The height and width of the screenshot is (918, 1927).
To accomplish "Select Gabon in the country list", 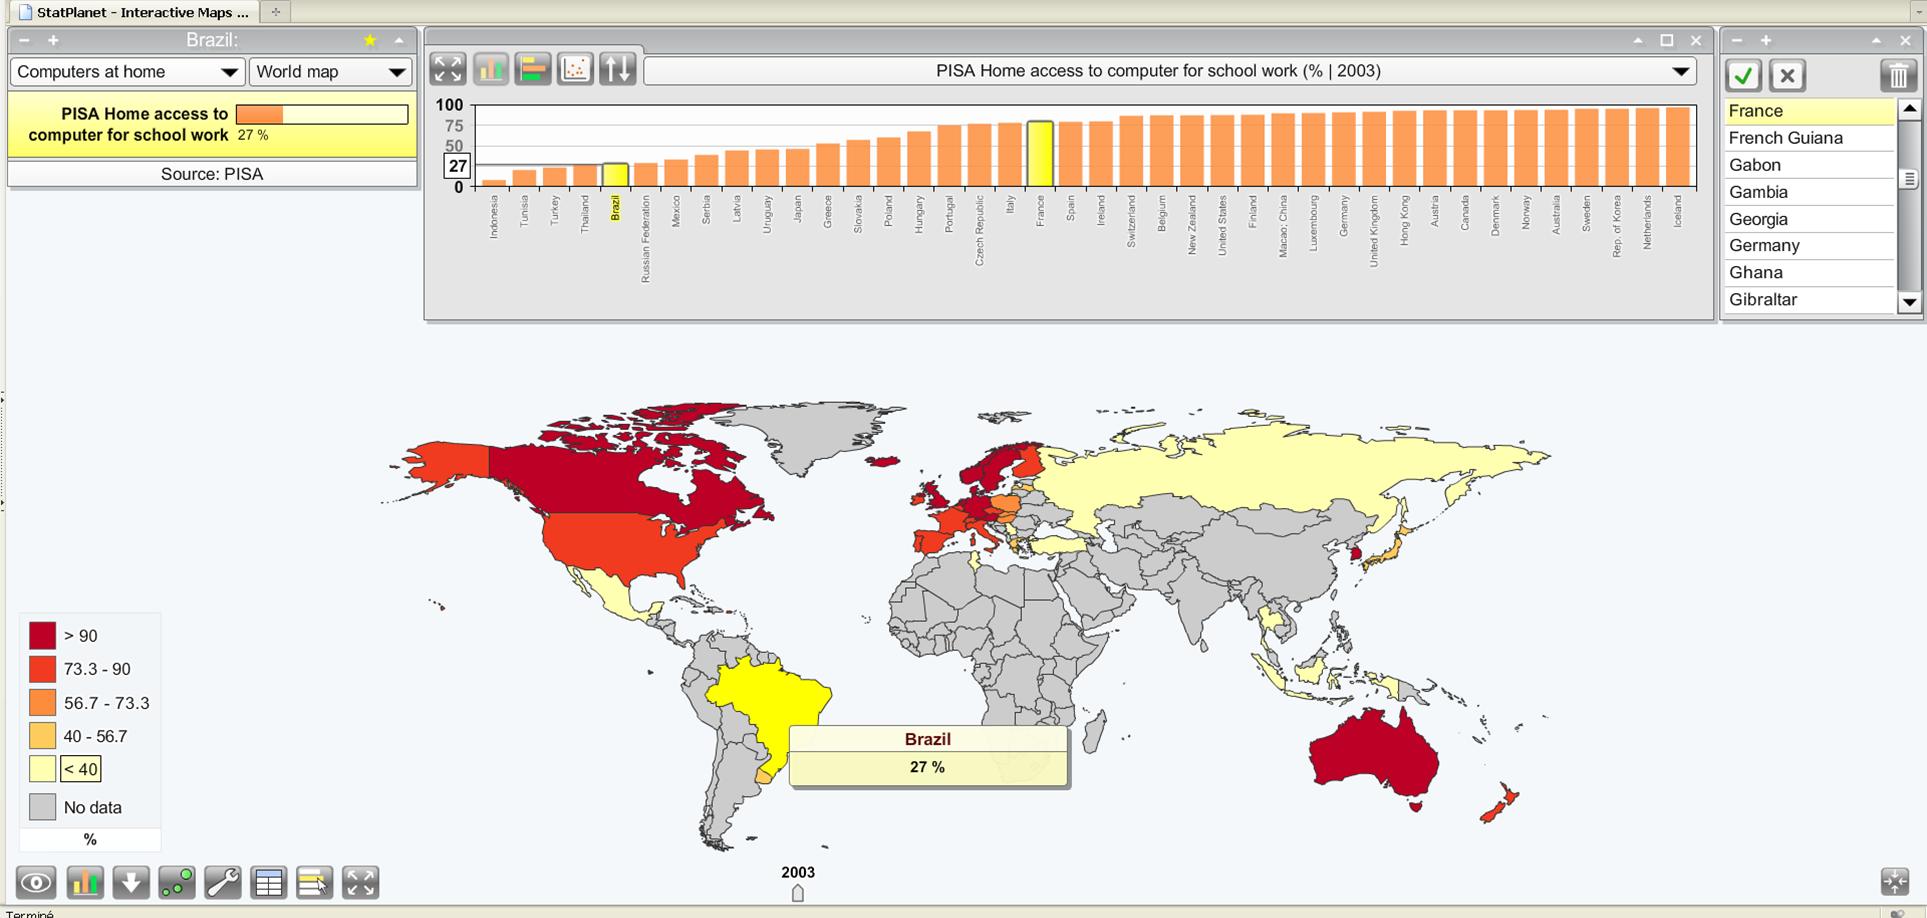I will (1755, 165).
